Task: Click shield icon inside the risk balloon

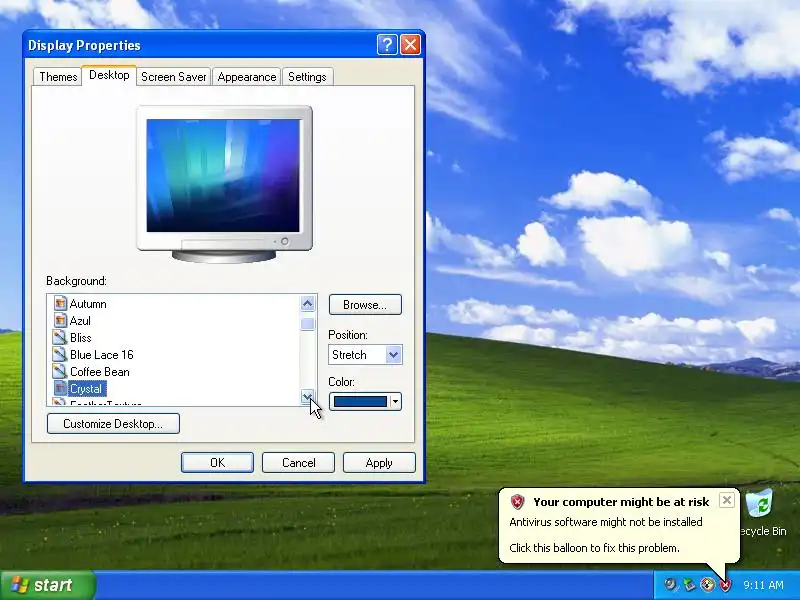Action: tap(517, 502)
